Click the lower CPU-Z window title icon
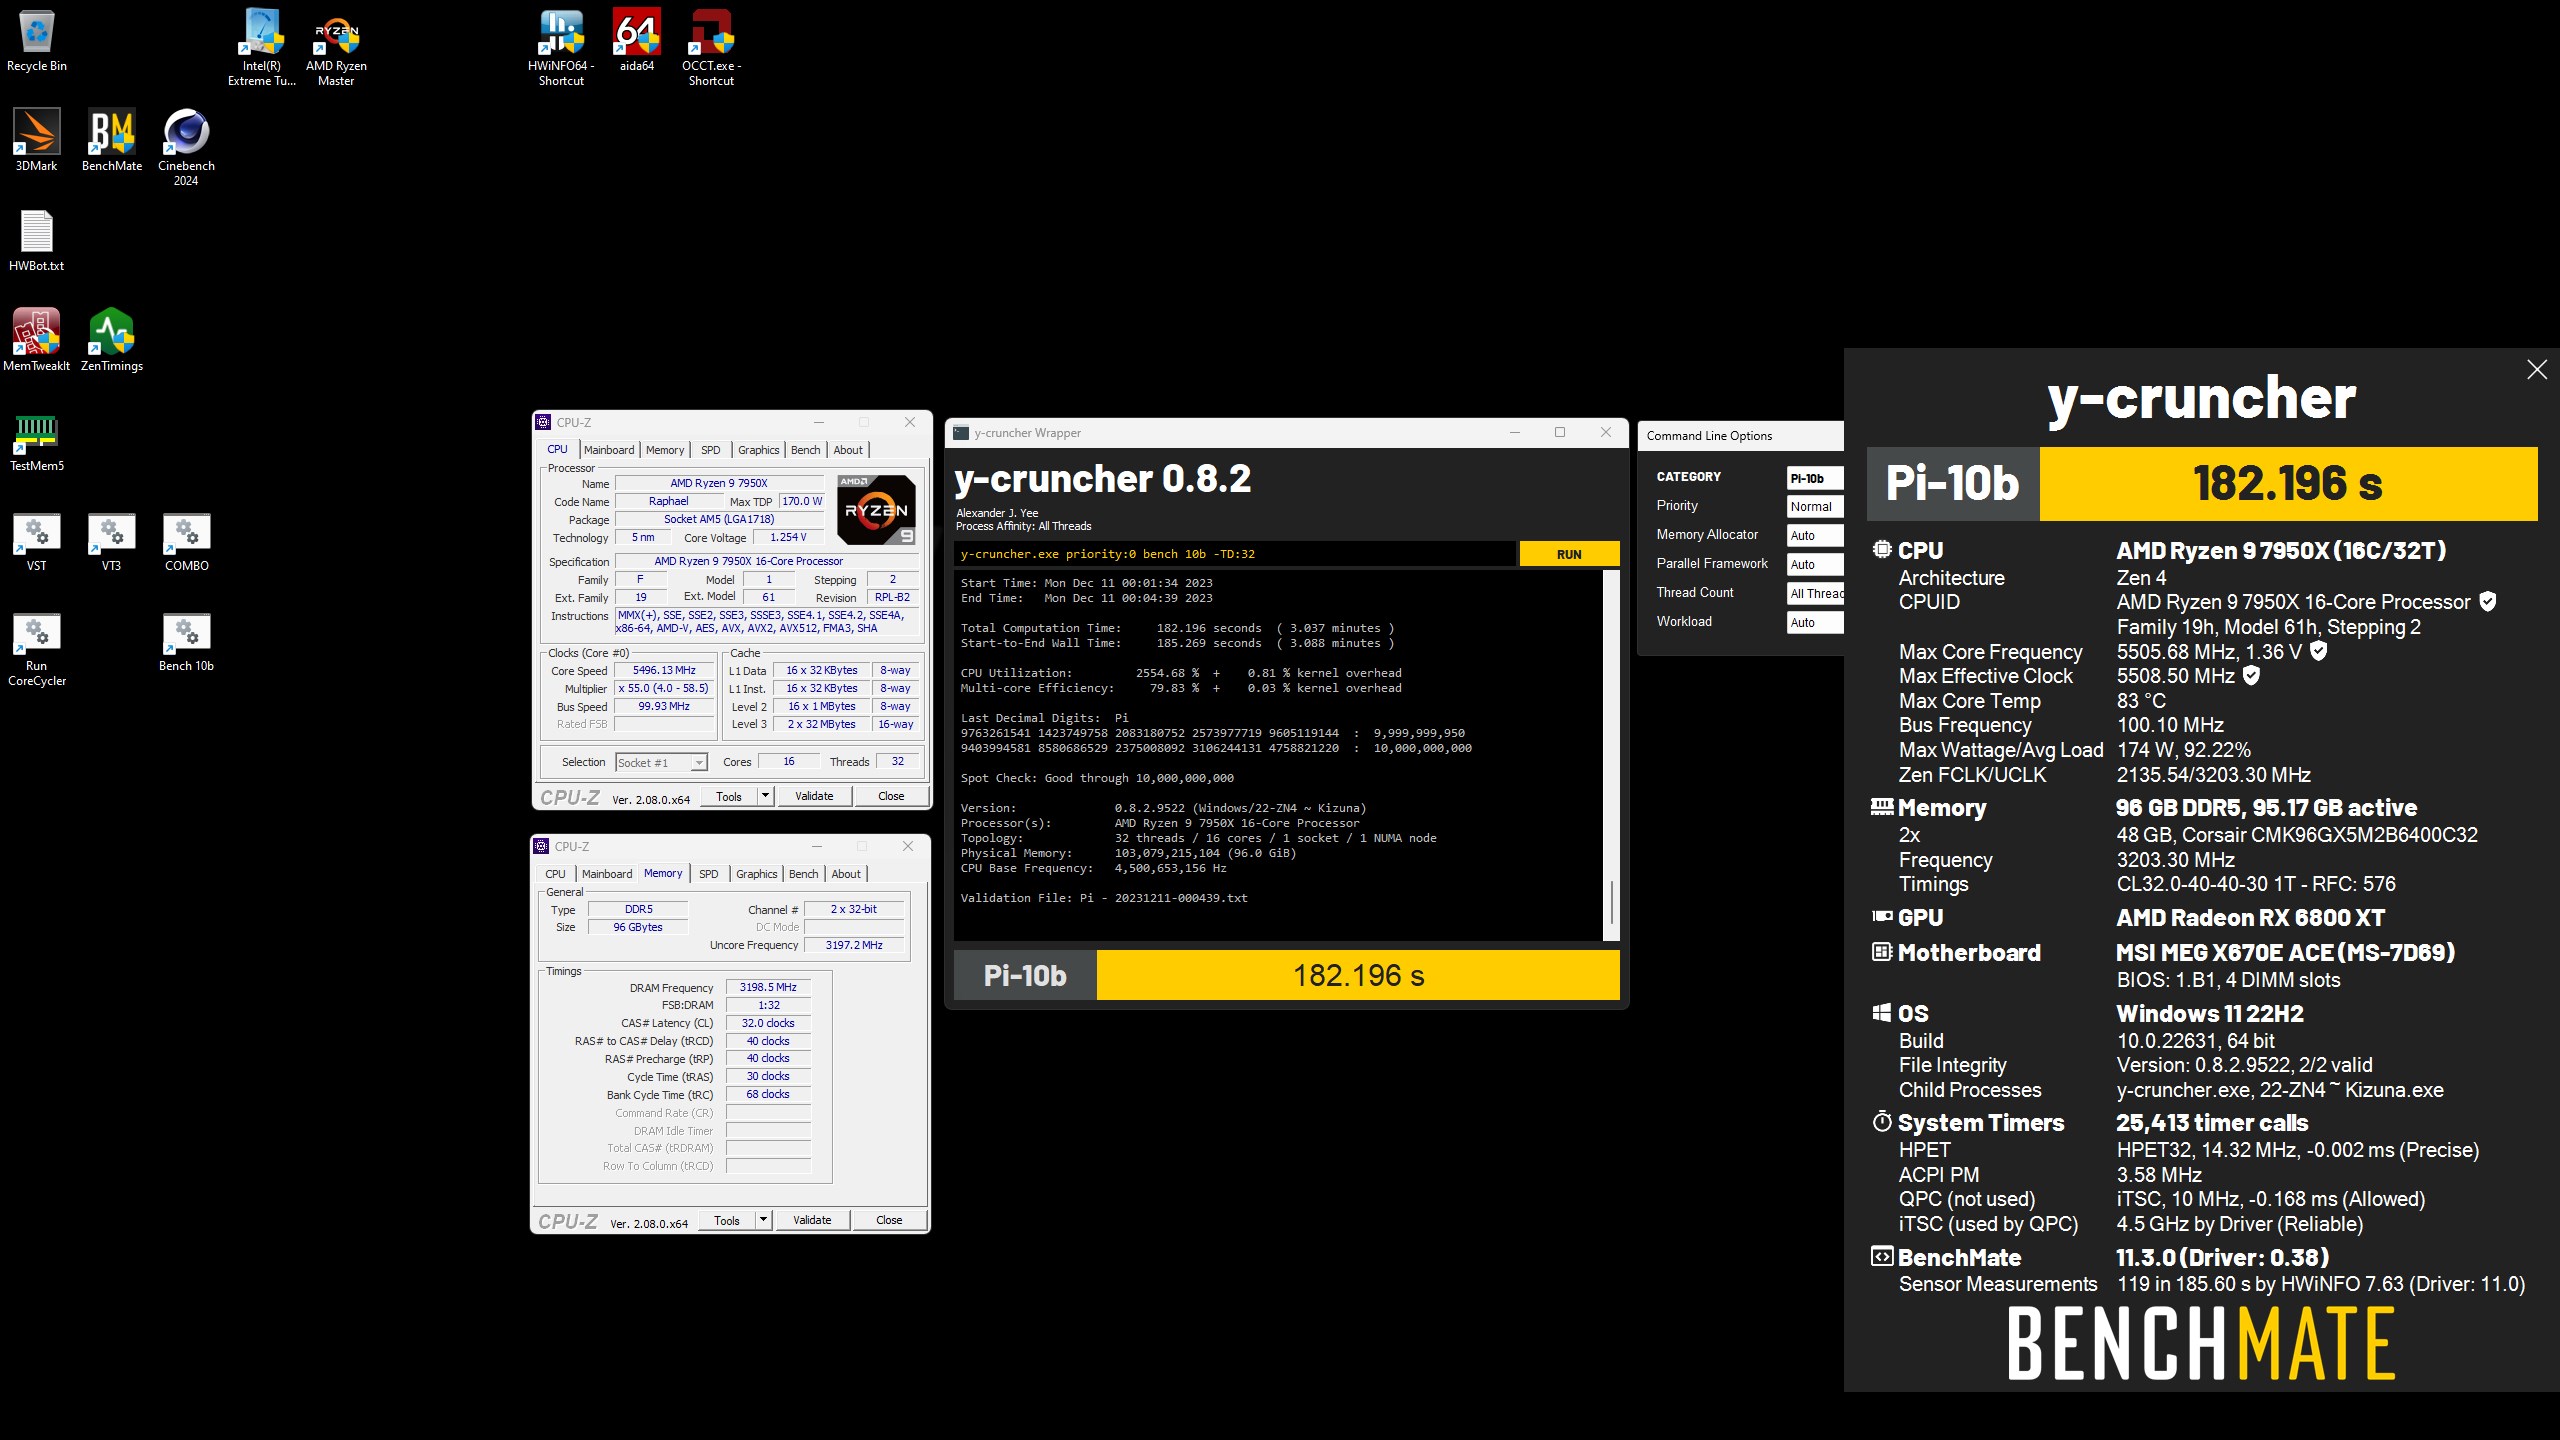The image size is (2560, 1440). coord(541,846)
